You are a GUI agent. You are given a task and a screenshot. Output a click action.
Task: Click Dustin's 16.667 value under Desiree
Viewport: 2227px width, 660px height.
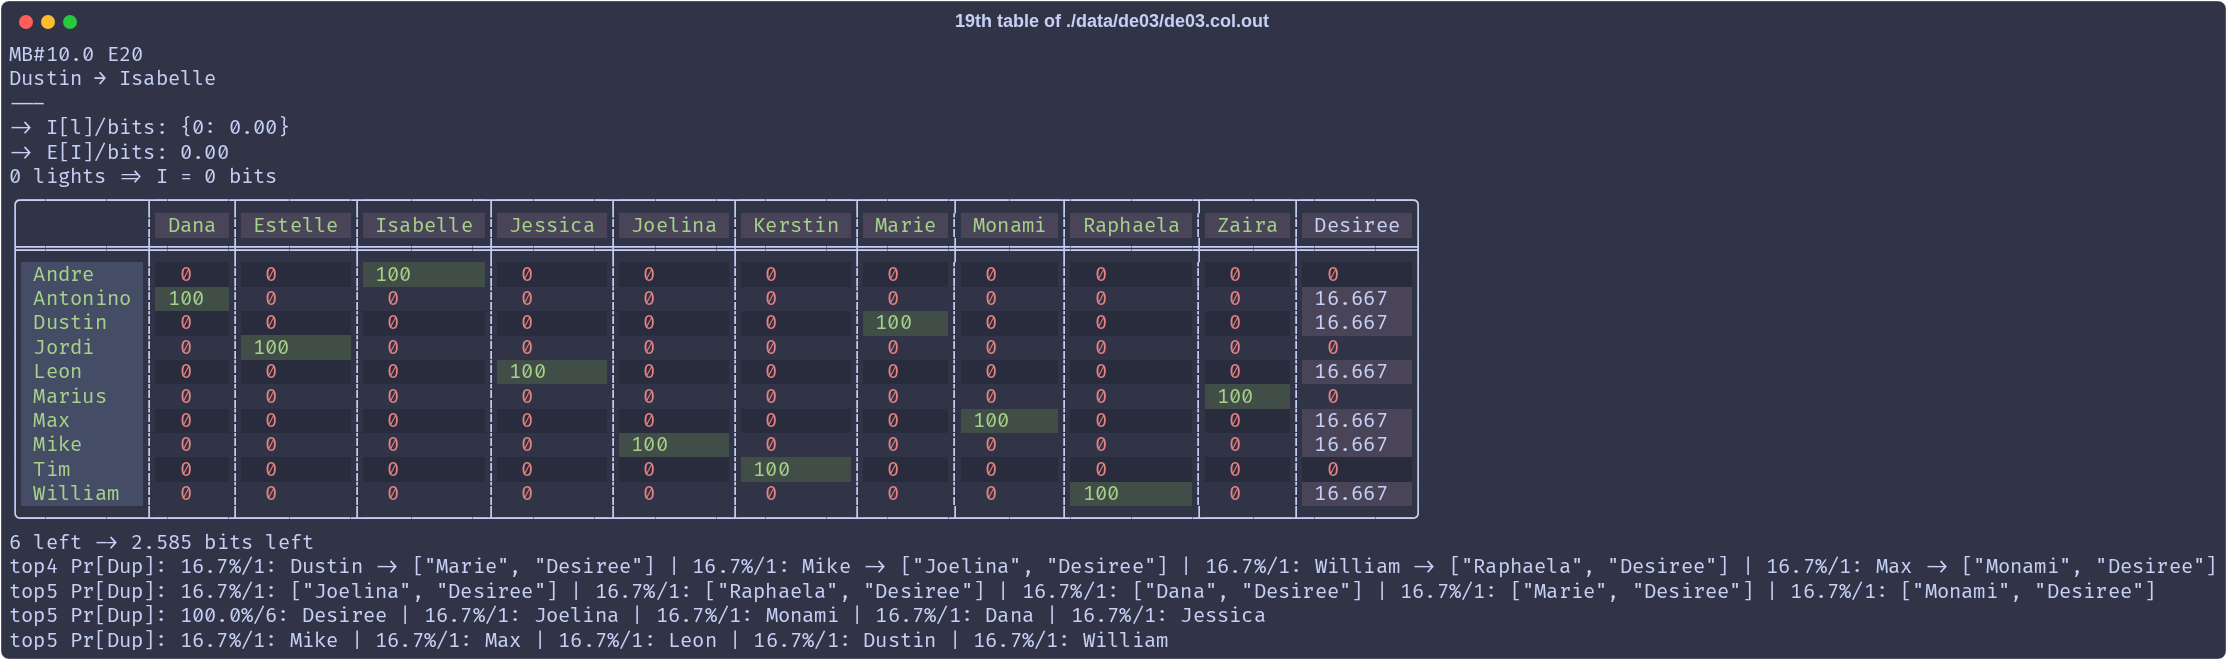coord(1357,322)
